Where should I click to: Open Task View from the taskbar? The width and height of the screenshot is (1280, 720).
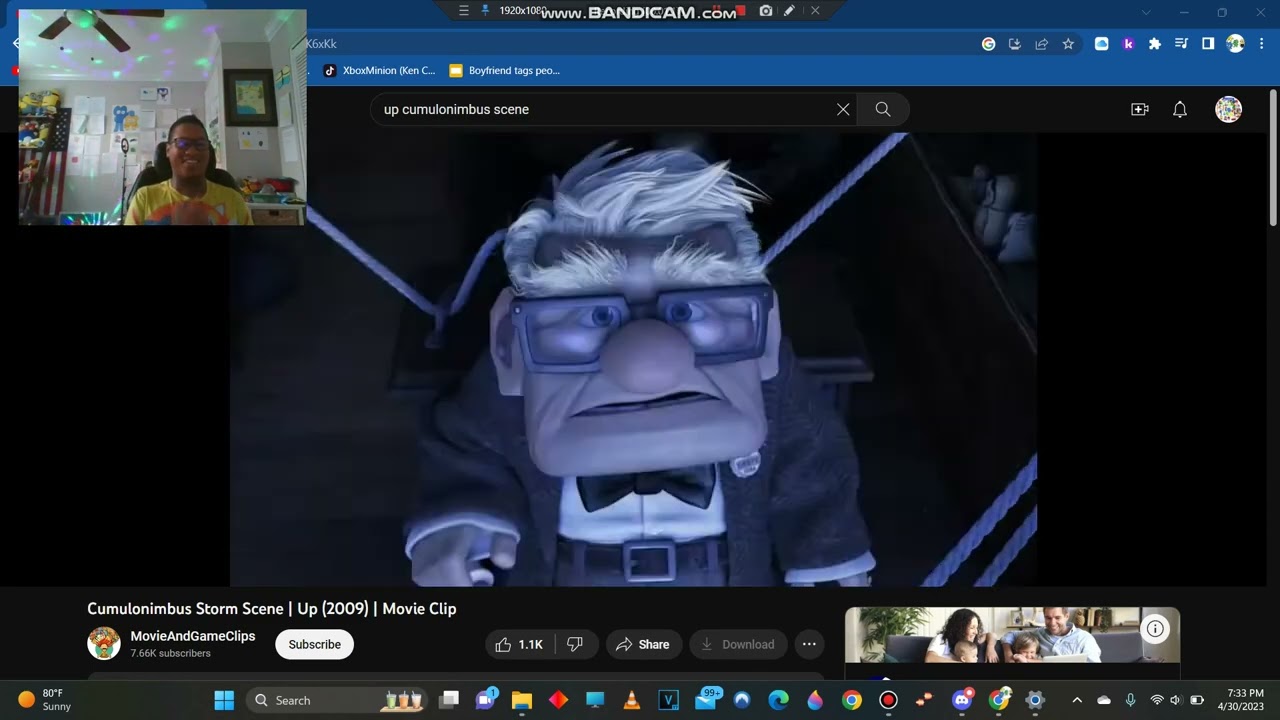tap(450, 700)
